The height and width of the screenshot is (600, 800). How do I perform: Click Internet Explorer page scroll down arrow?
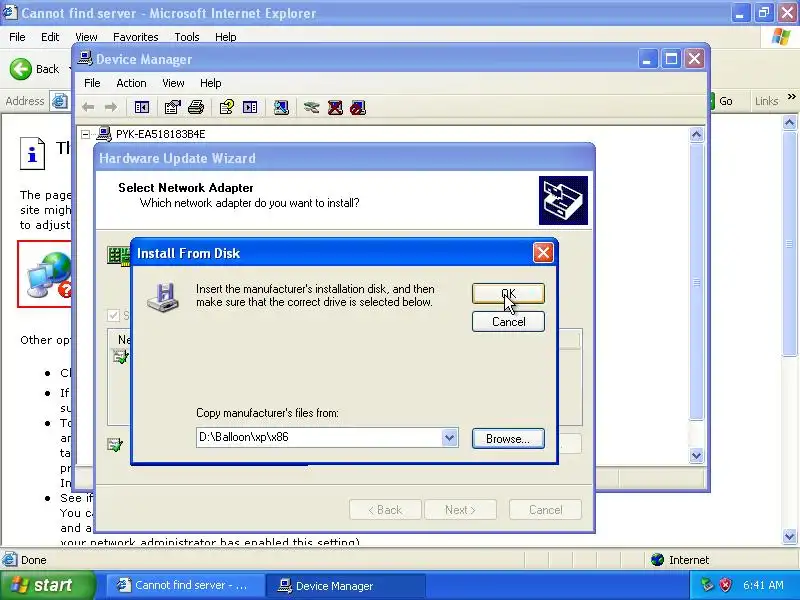tap(789, 536)
